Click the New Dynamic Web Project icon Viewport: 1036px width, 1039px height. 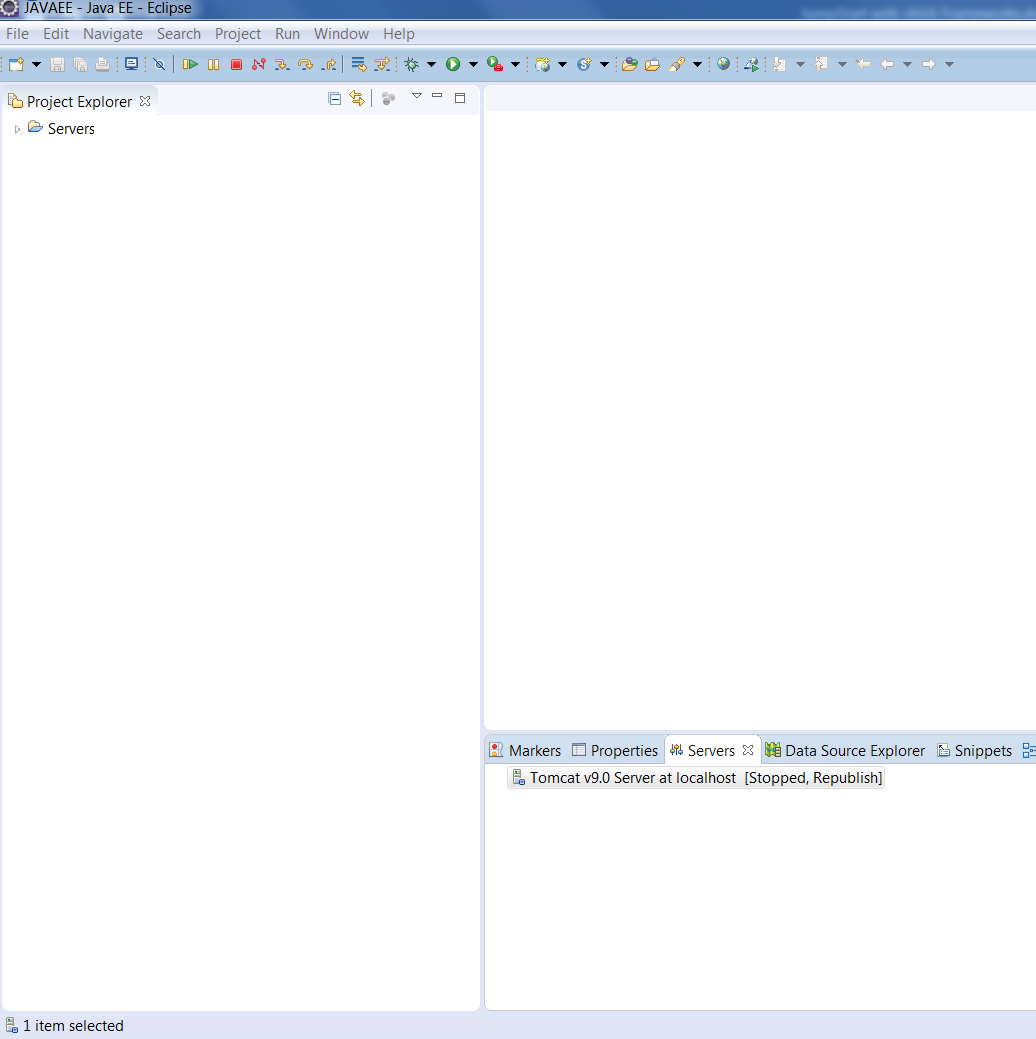(x=543, y=64)
